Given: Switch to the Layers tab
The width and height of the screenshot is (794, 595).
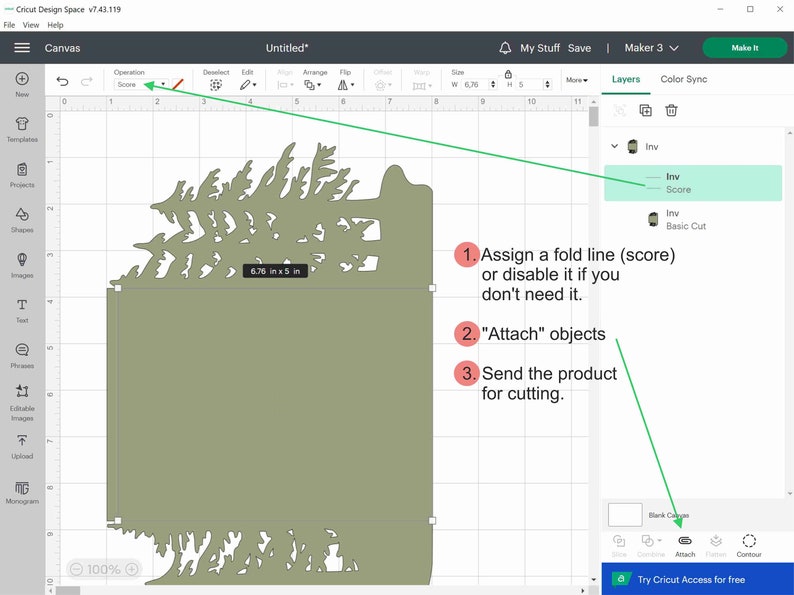Looking at the screenshot, I should click(626, 79).
